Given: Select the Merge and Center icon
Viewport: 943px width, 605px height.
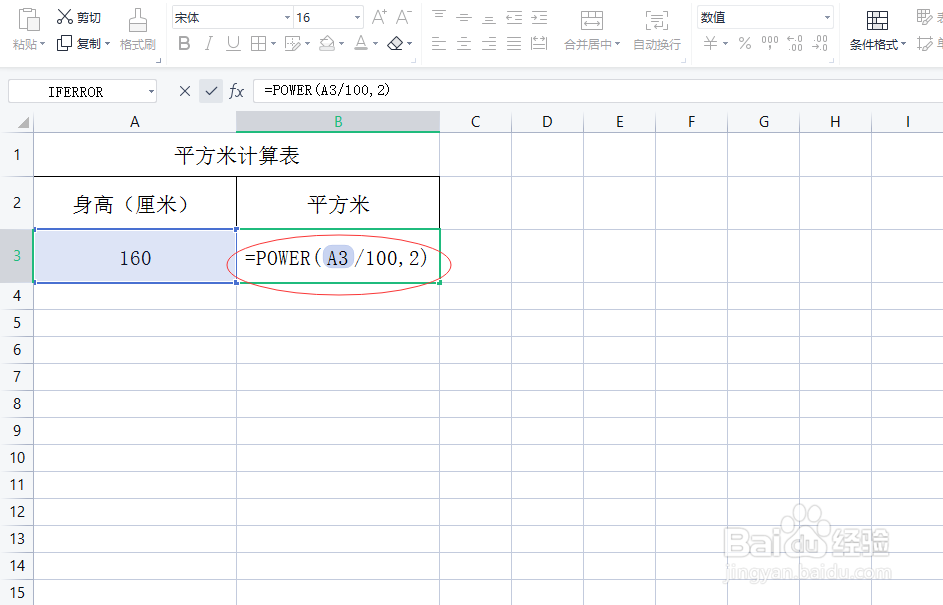Looking at the screenshot, I should (x=592, y=18).
